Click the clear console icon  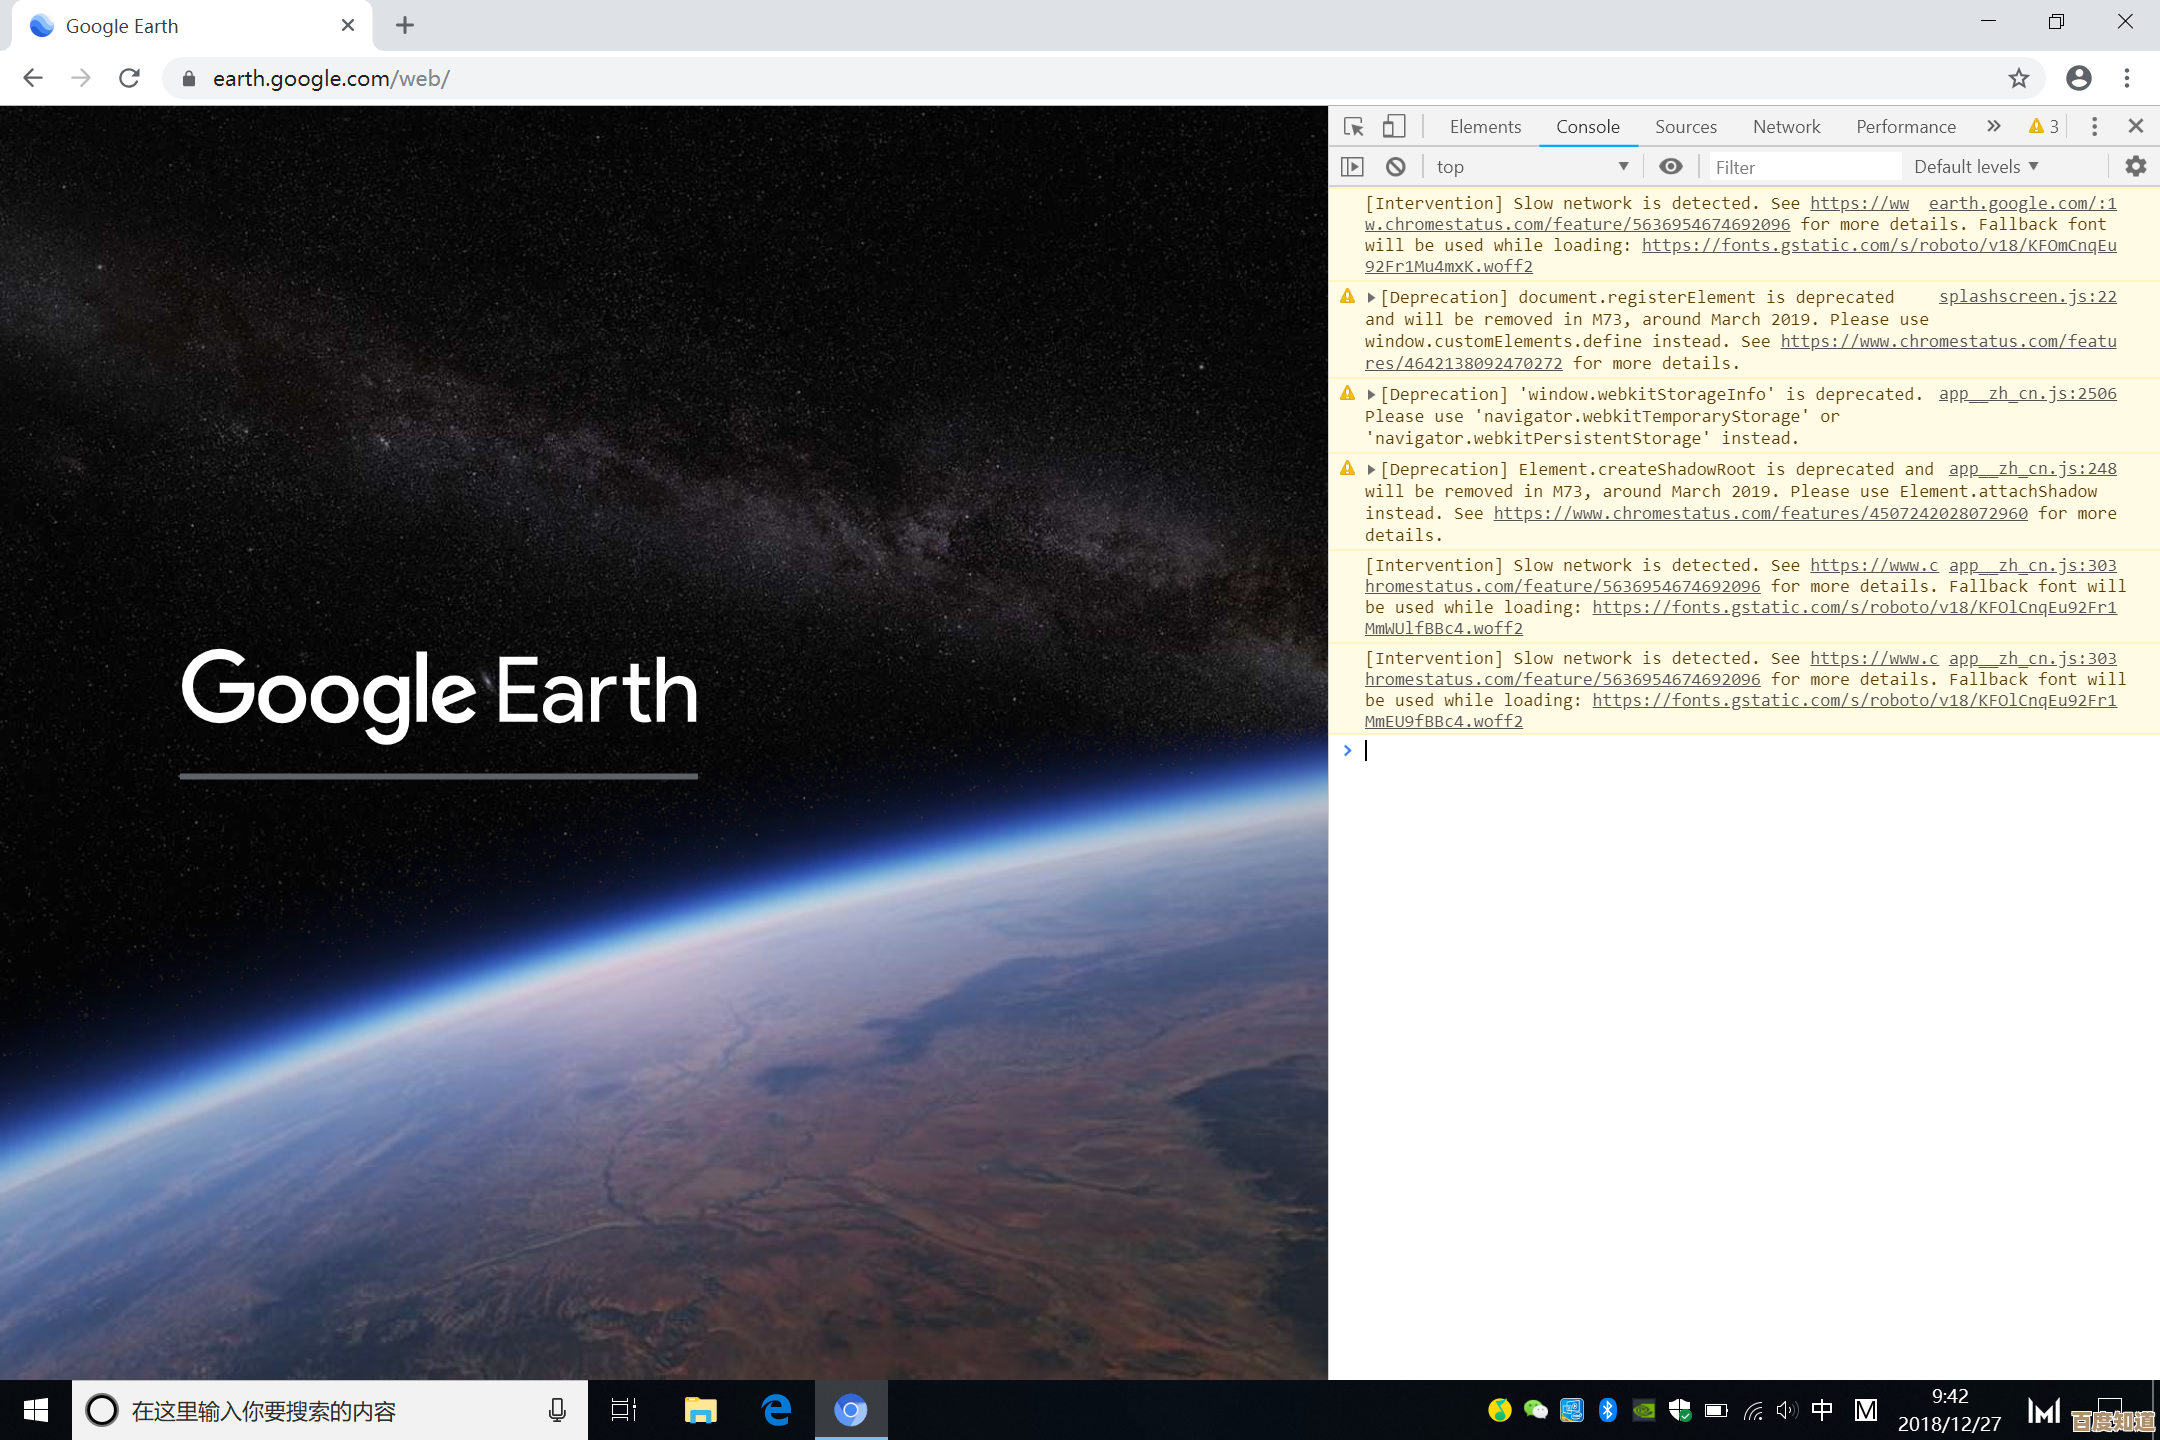click(x=1396, y=167)
